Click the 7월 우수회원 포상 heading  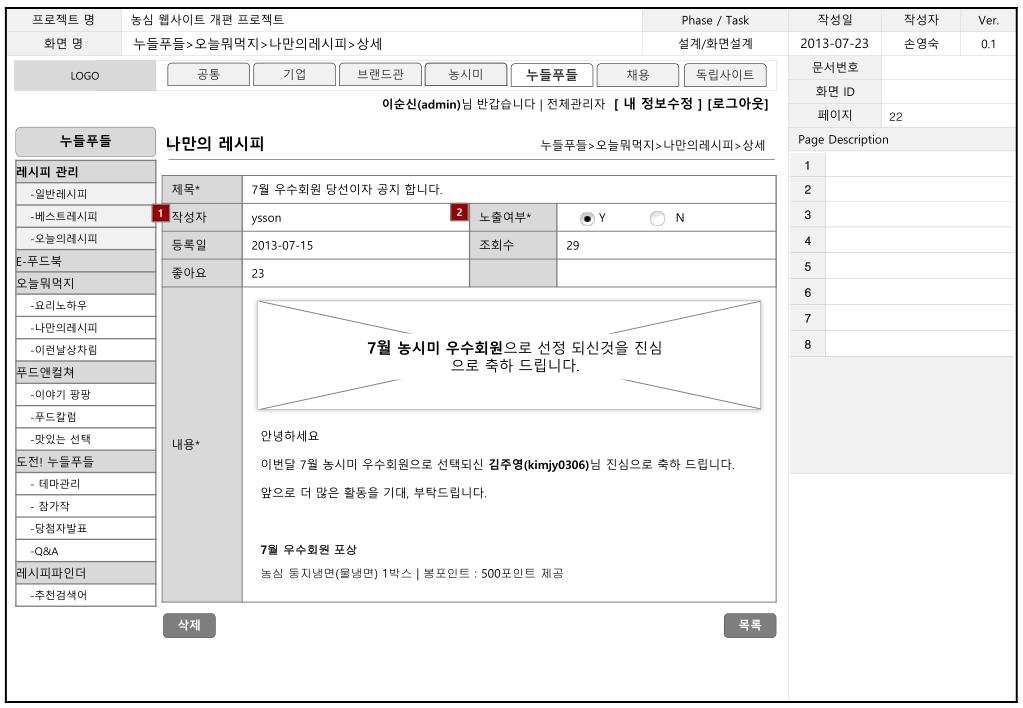coord(308,549)
